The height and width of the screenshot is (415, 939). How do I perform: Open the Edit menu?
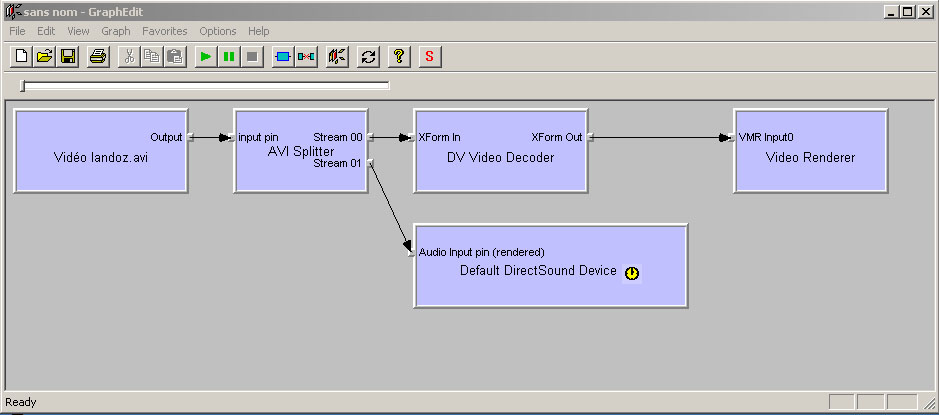46,31
